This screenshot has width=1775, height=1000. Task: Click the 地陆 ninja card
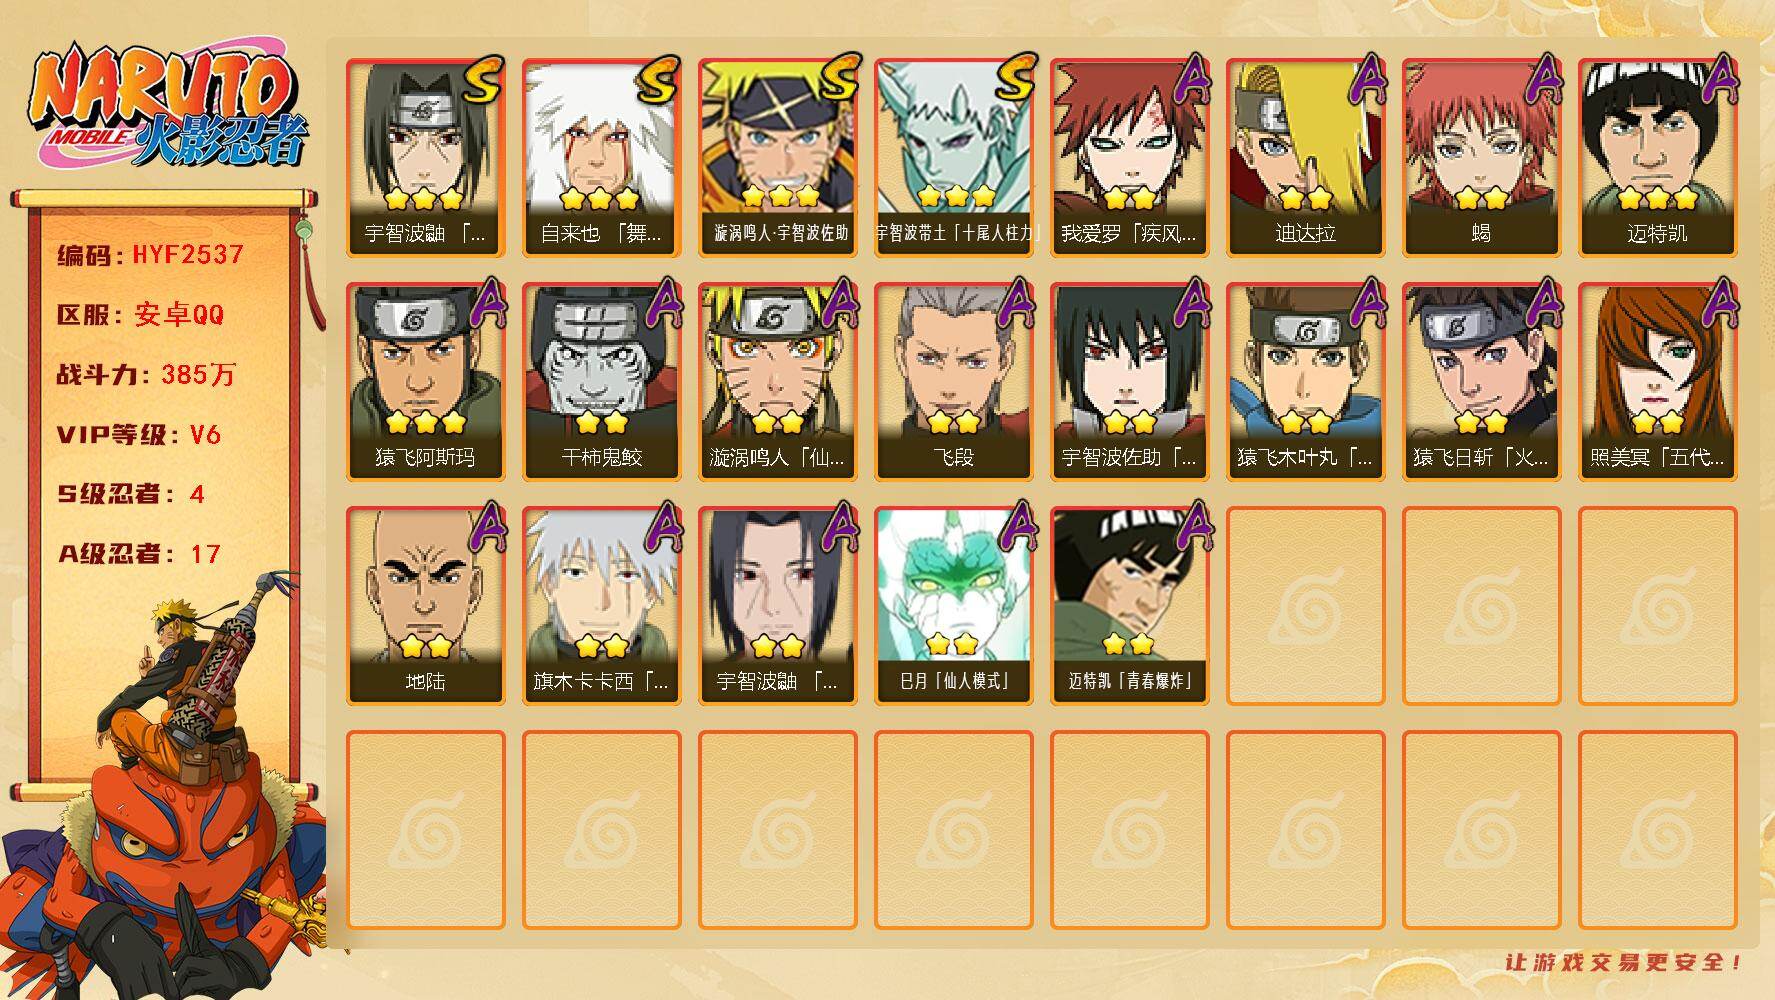425,606
